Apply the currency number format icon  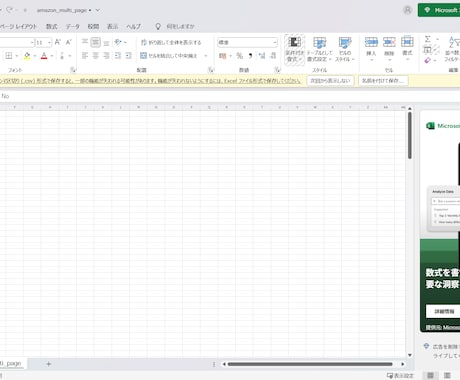click(222, 56)
